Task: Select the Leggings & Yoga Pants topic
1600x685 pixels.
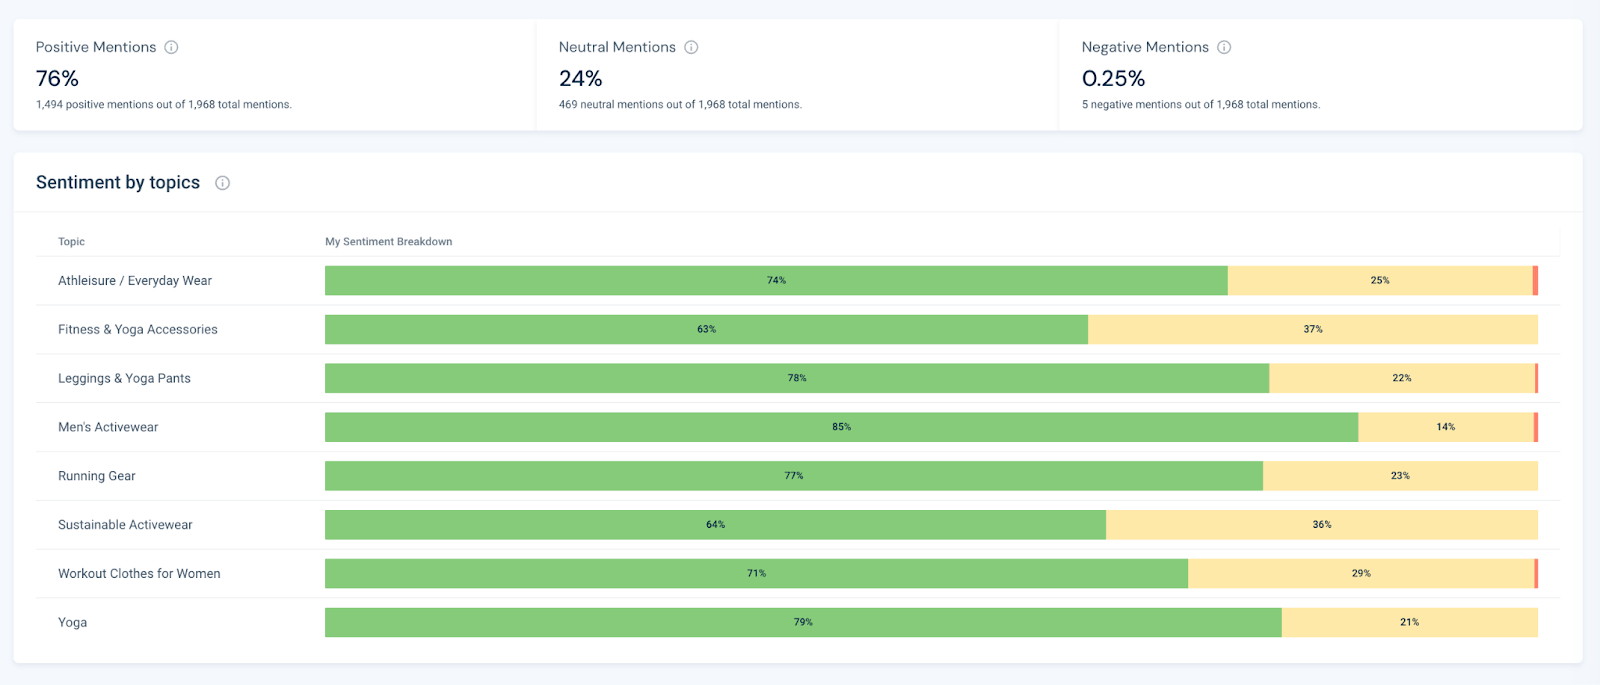Action: 124,378
